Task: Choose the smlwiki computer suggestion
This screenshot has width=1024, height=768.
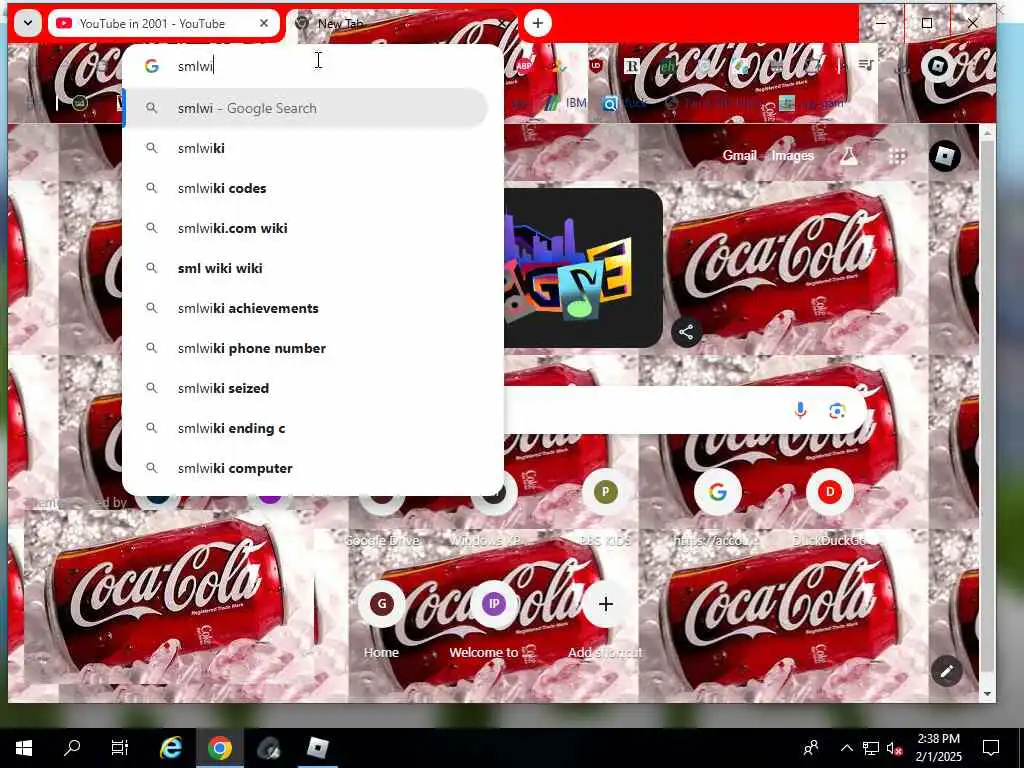Action: pos(306,468)
